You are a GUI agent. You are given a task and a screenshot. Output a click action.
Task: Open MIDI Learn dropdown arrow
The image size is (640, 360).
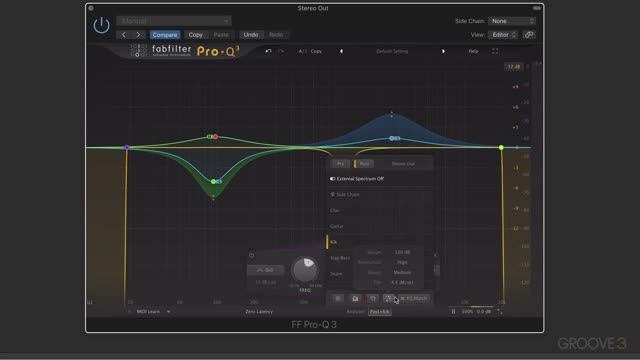(x=168, y=312)
